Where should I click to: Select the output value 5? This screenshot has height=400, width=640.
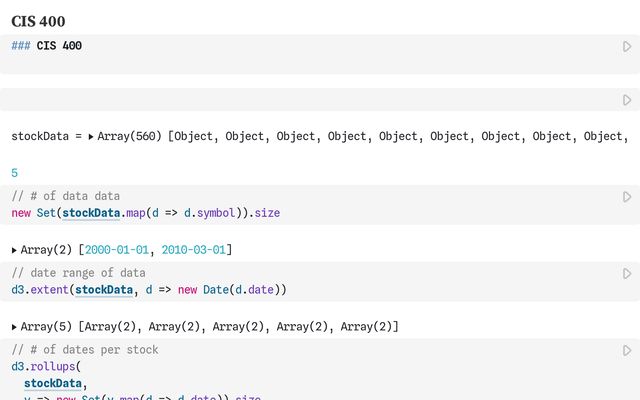15,173
